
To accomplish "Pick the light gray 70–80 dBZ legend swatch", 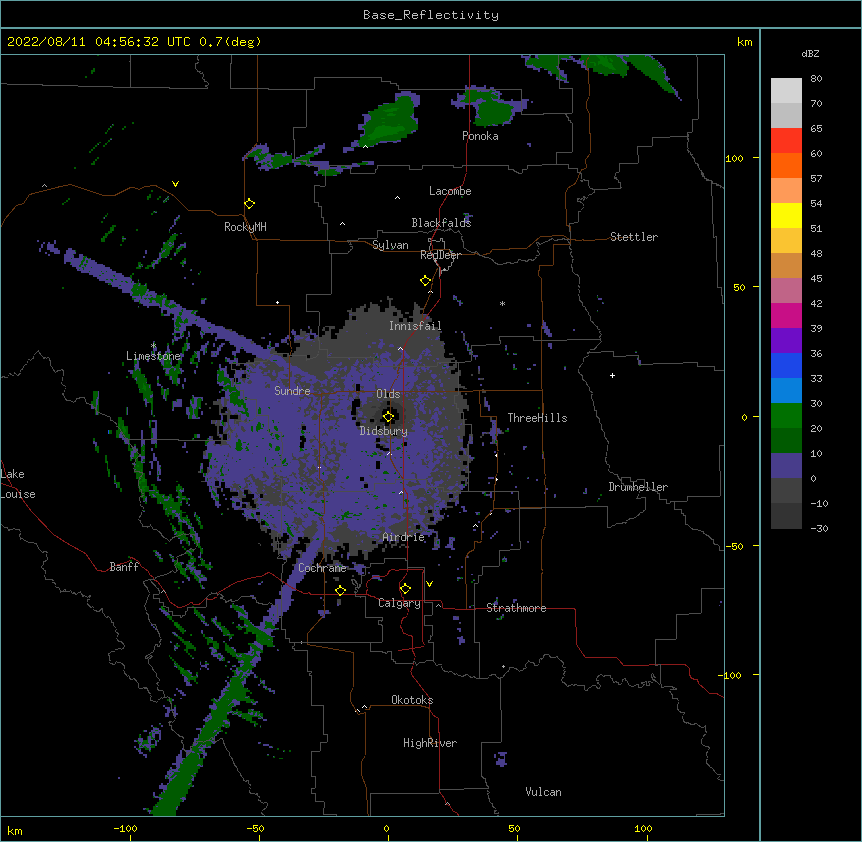I will coord(786,91).
